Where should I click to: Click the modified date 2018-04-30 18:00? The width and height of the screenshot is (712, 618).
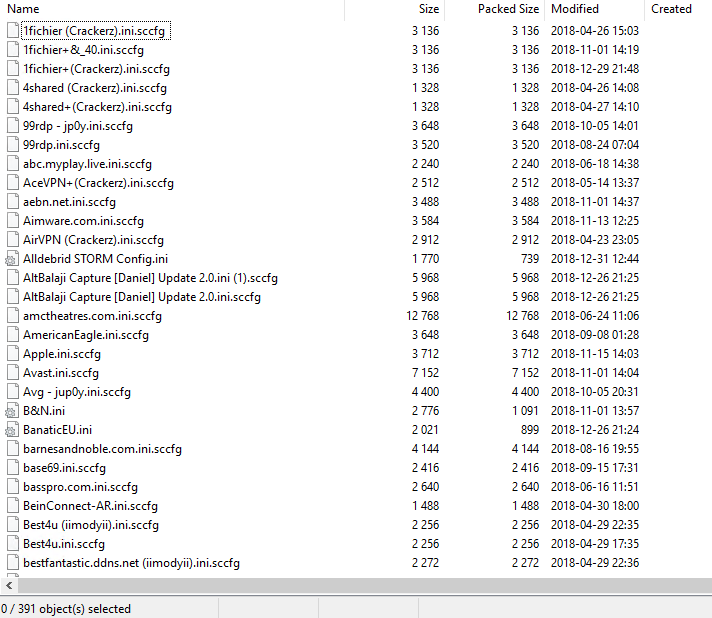[595, 505]
